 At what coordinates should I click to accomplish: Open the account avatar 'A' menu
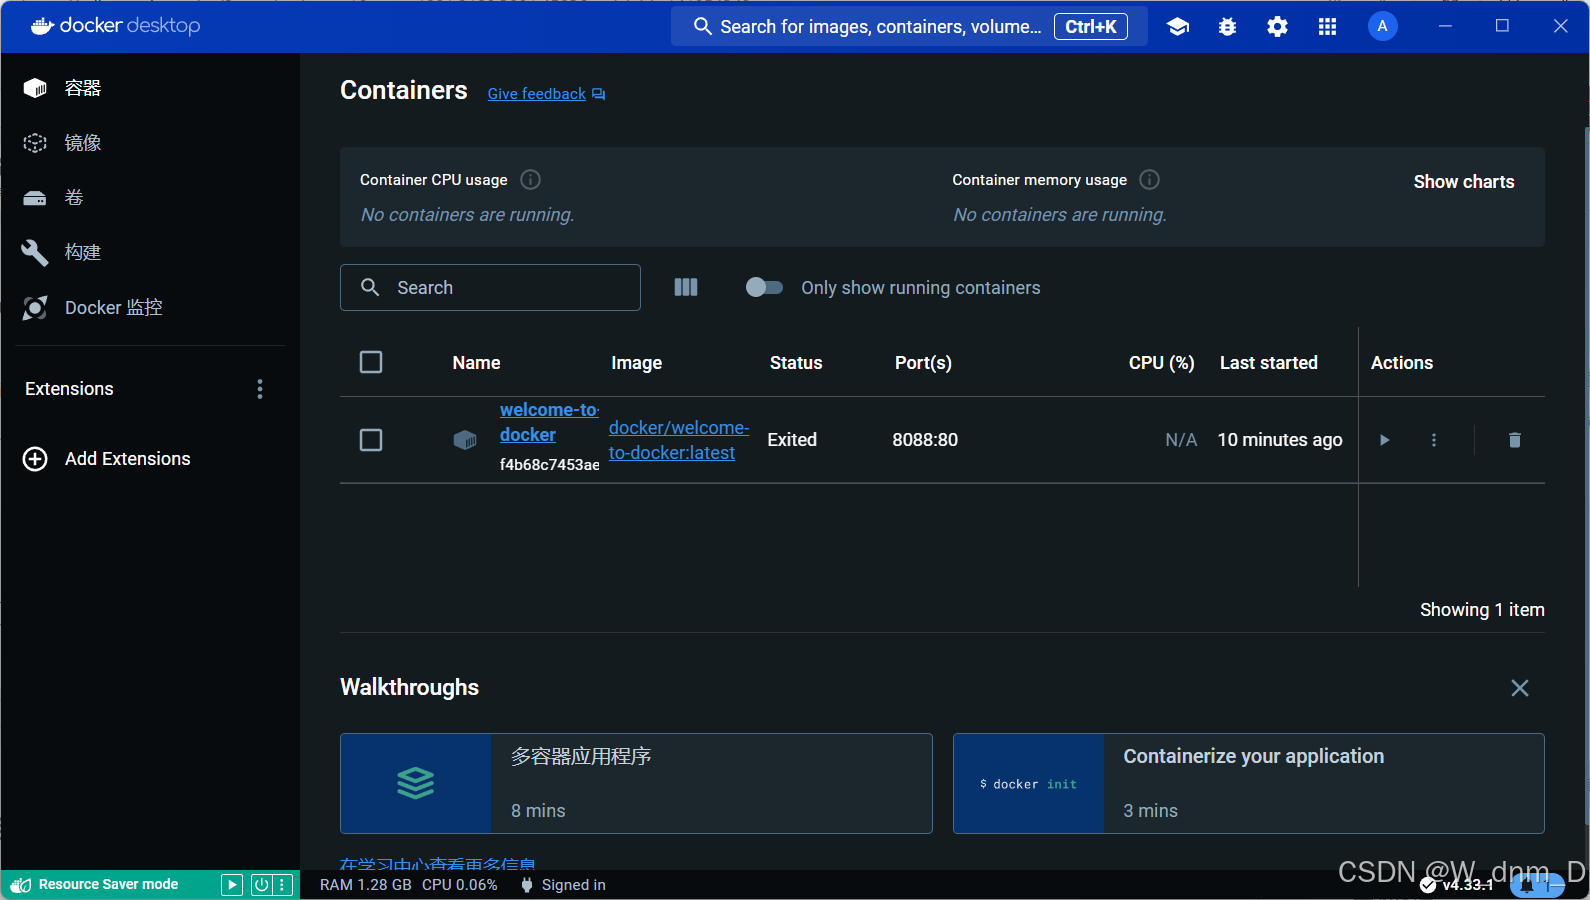pyautogui.click(x=1383, y=27)
